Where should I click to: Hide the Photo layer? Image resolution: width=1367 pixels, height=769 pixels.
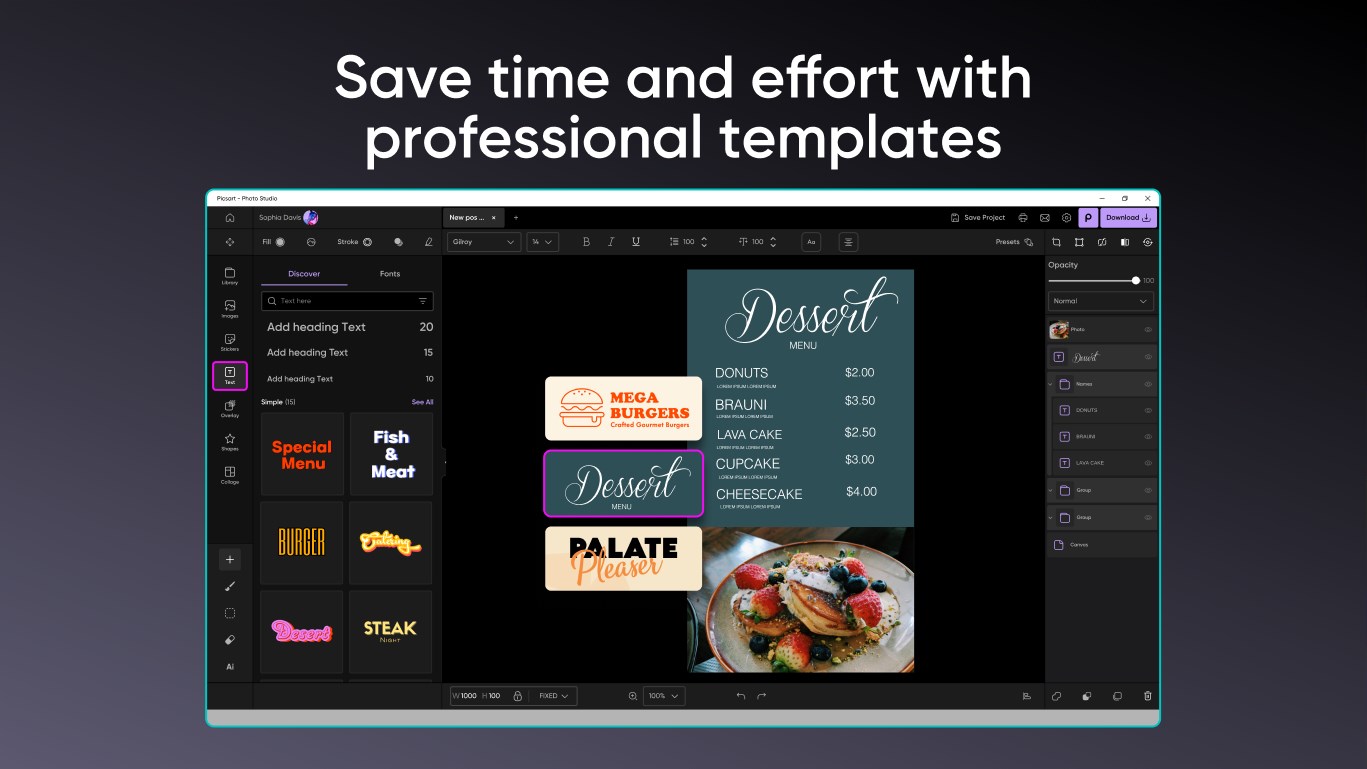point(1148,329)
